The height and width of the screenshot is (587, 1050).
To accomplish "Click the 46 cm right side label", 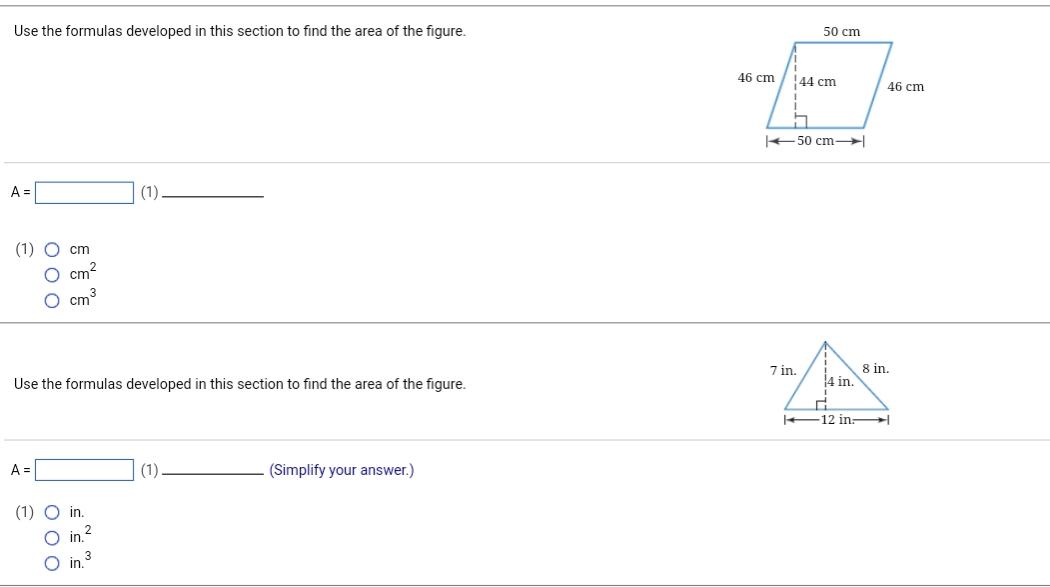I will [x=904, y=88].
